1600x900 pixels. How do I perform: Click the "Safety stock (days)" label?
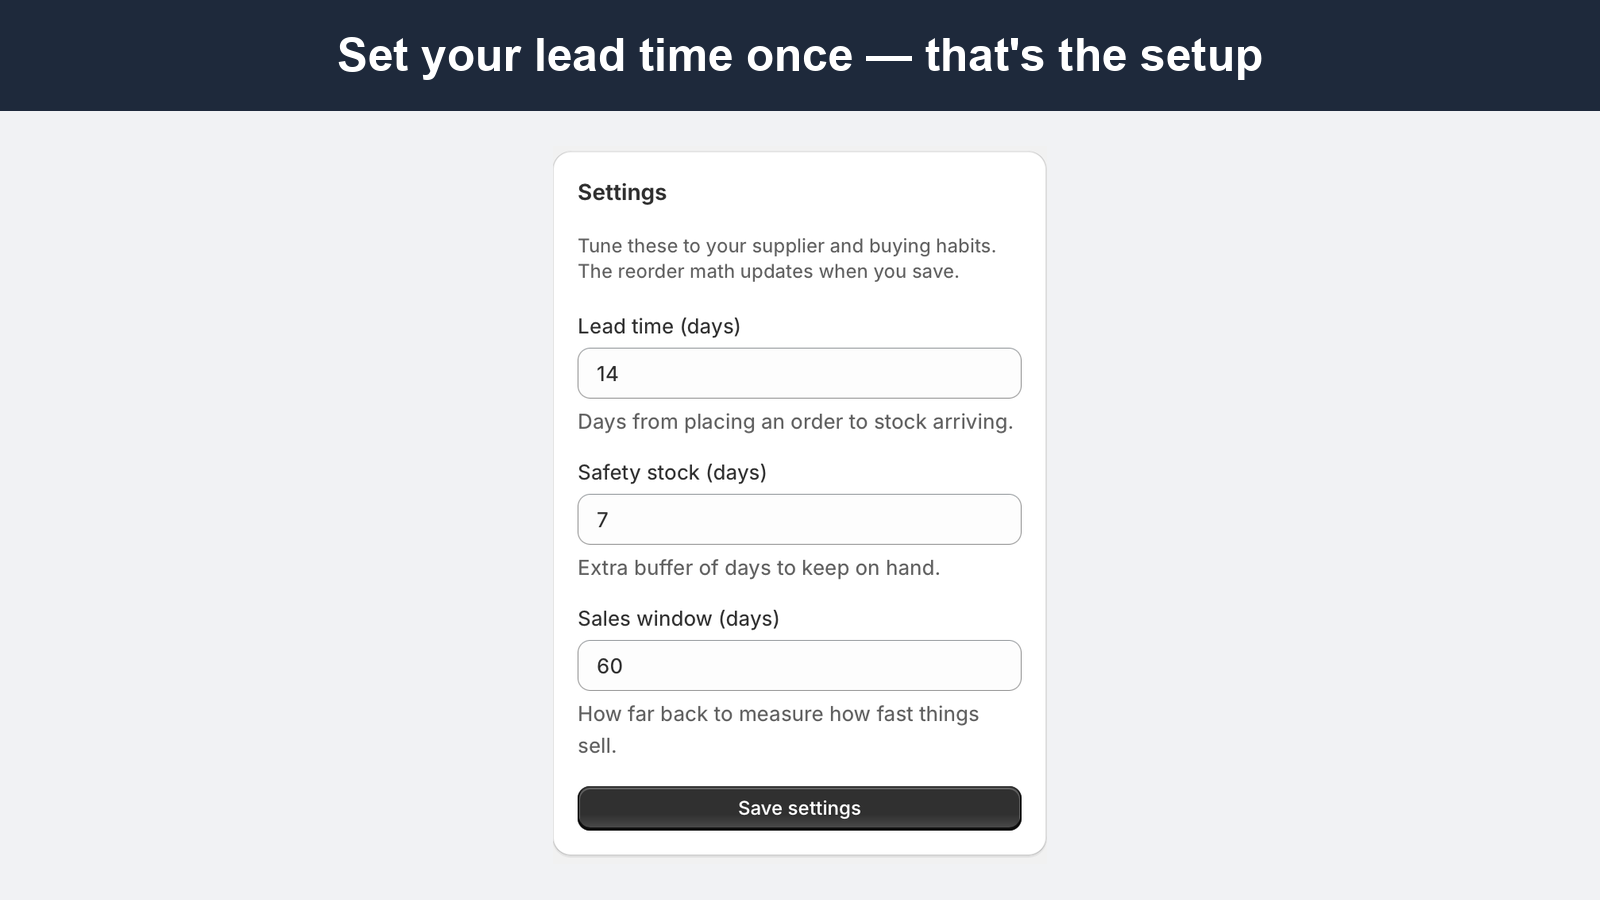click(672, 472)
